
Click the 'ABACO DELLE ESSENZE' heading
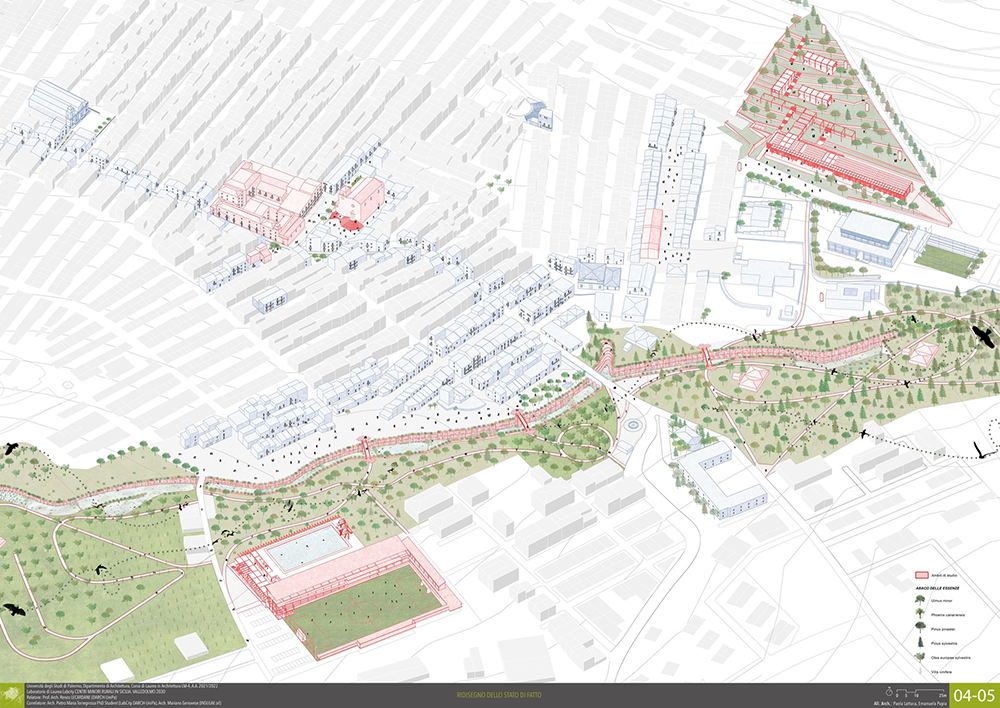pos(938,588)
